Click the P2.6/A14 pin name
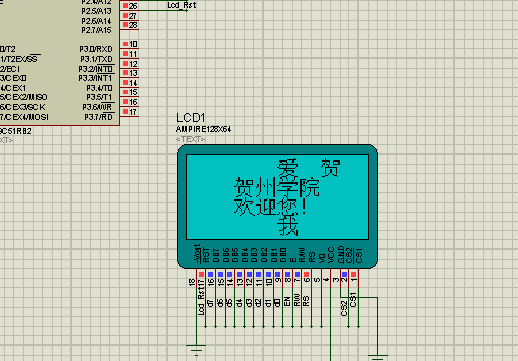The image size is (518, 361). (96, 21)
